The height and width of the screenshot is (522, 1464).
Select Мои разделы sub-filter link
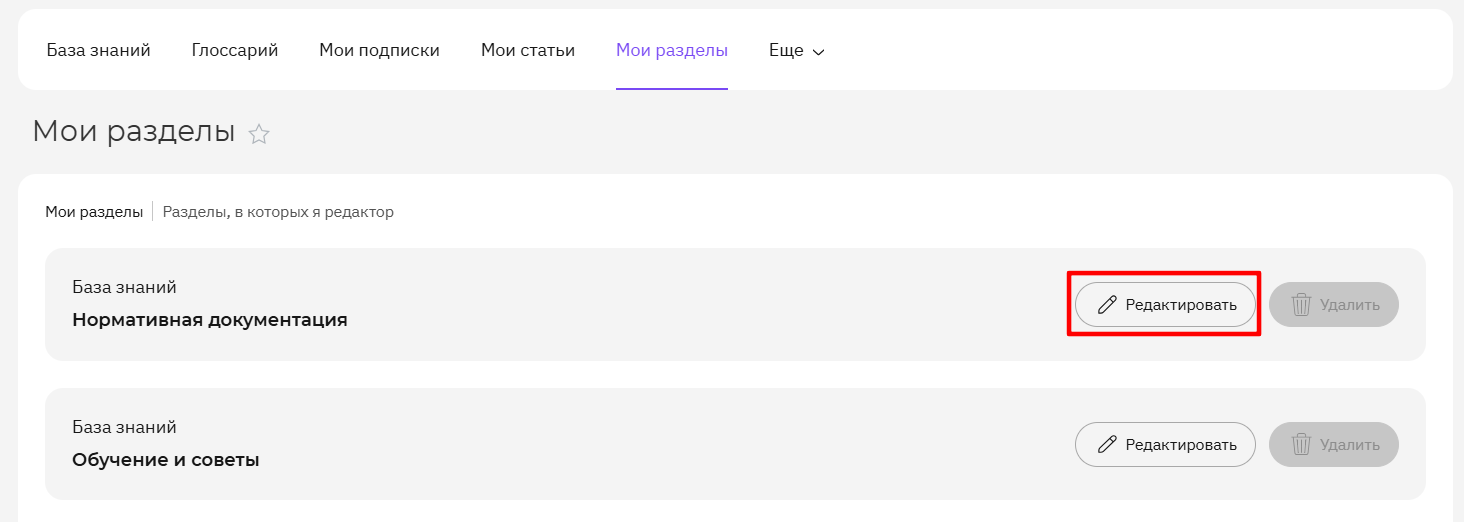(x=94, y=212)
